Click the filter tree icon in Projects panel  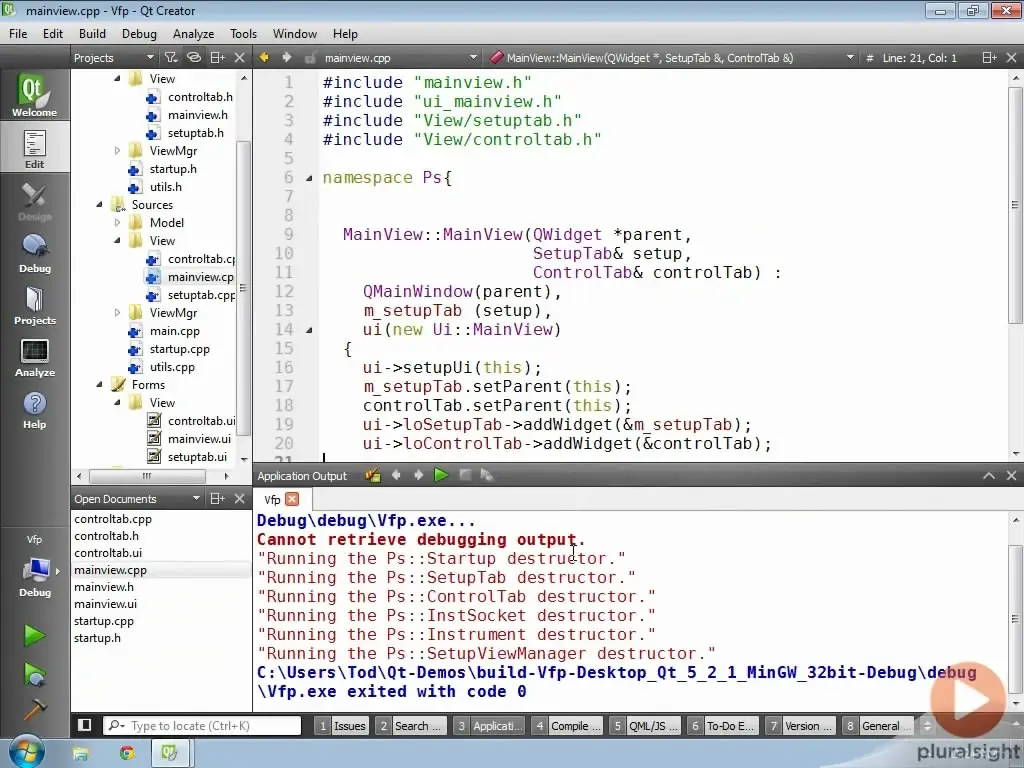pyautogui.click(x=171, y=58)
